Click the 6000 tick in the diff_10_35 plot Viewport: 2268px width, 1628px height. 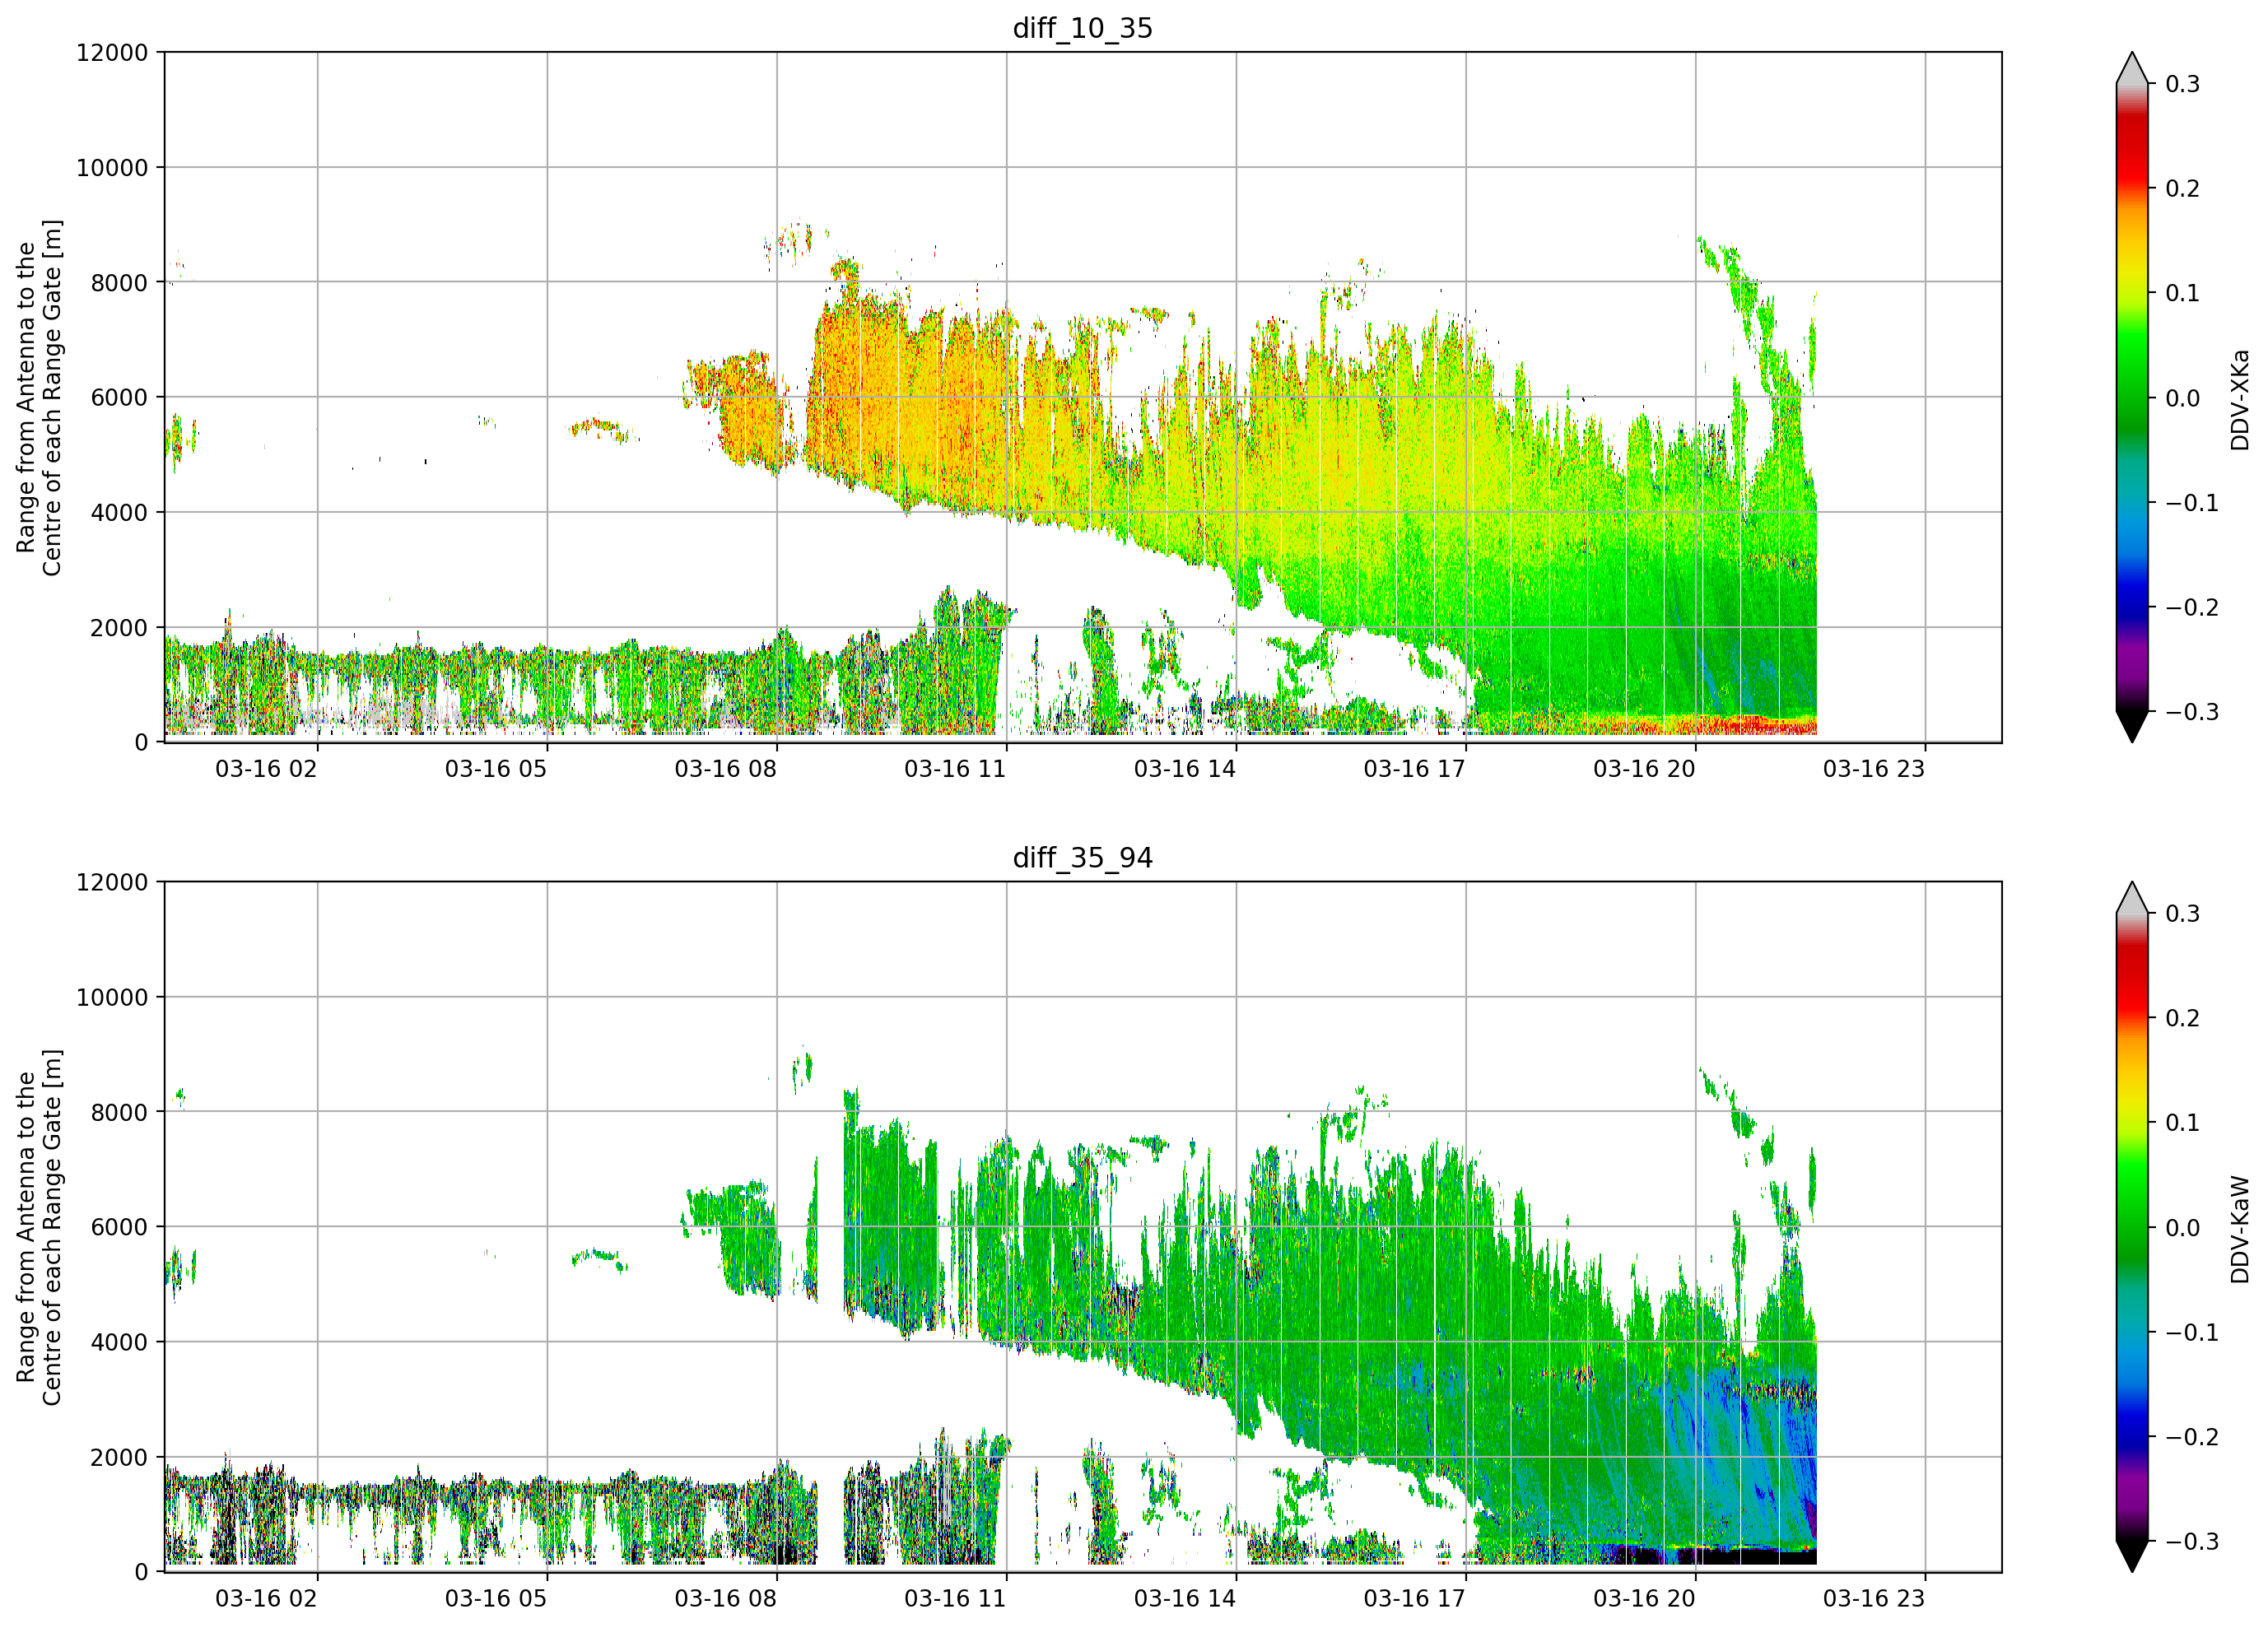(x=119, y=397)
